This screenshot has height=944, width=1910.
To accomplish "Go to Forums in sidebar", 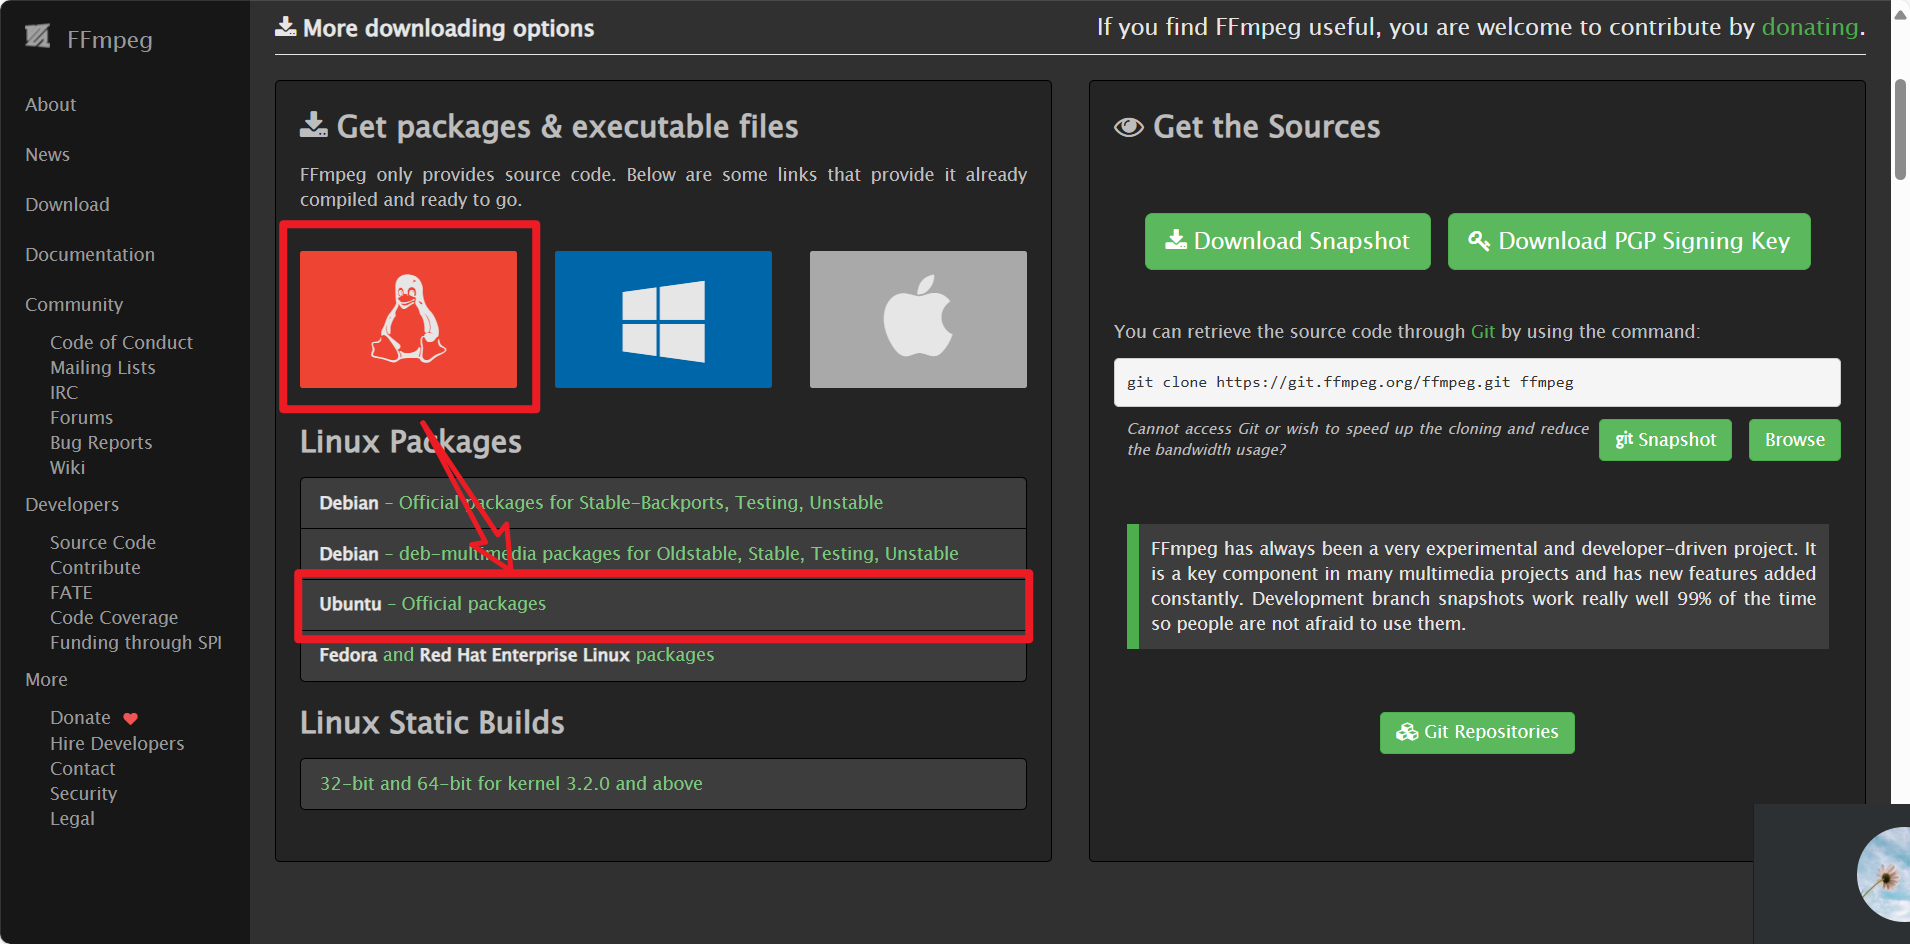I will (x=81, y=417).
